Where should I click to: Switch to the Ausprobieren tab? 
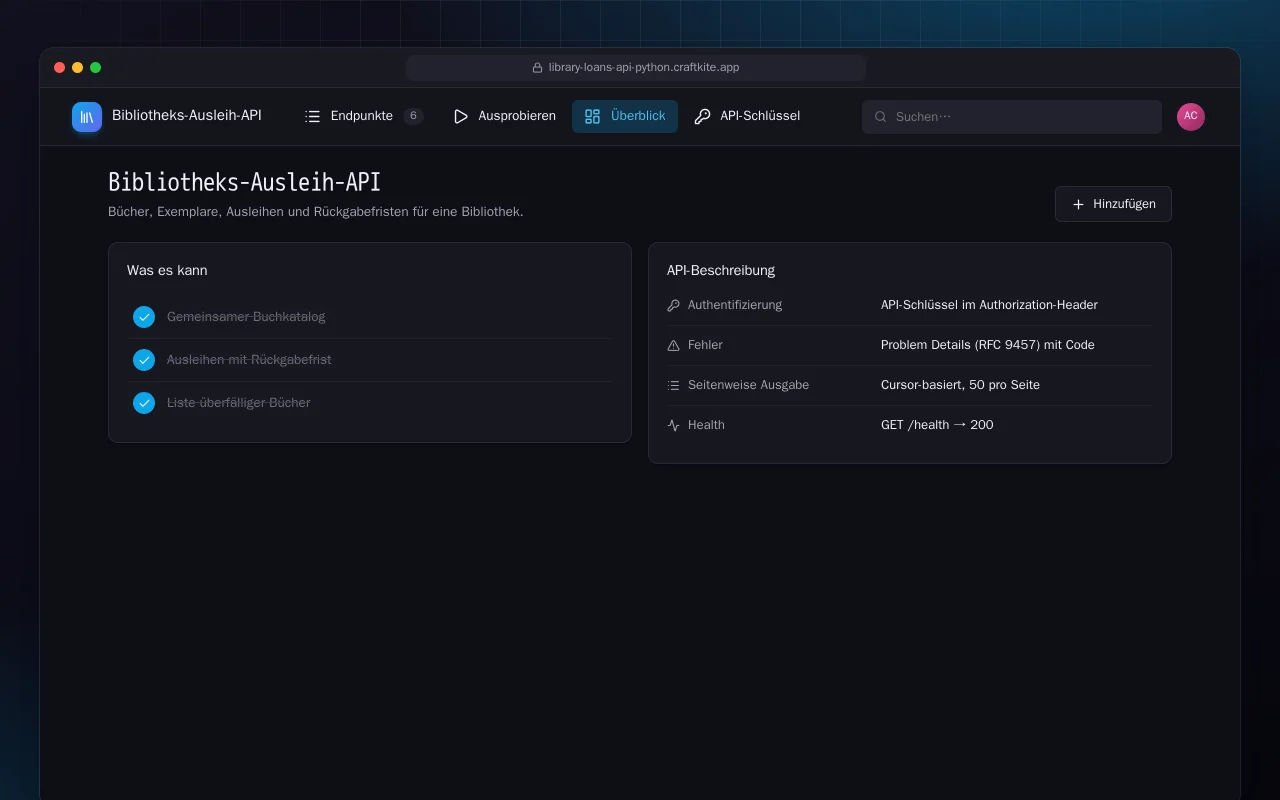point(504,116)
